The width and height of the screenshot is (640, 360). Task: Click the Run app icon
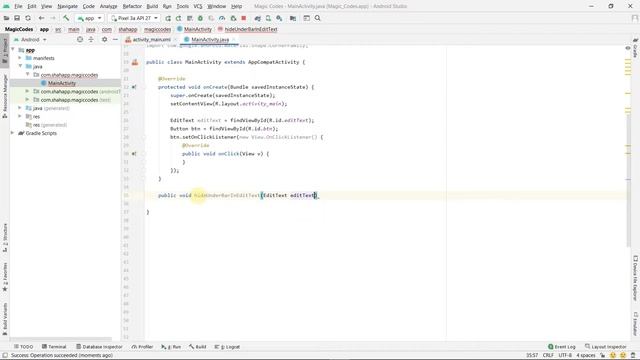click(168, 18)
